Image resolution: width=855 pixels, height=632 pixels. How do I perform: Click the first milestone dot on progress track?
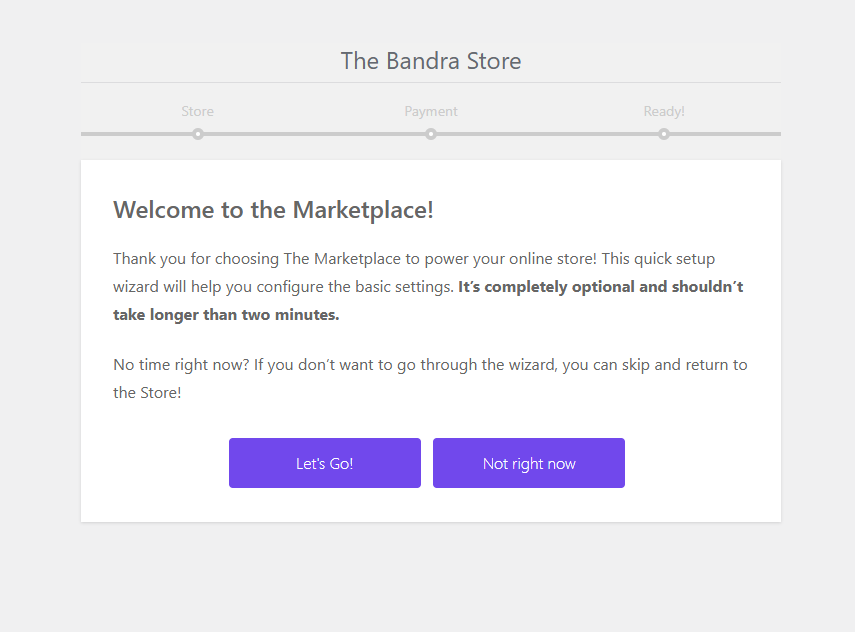(x=198, y=133)
